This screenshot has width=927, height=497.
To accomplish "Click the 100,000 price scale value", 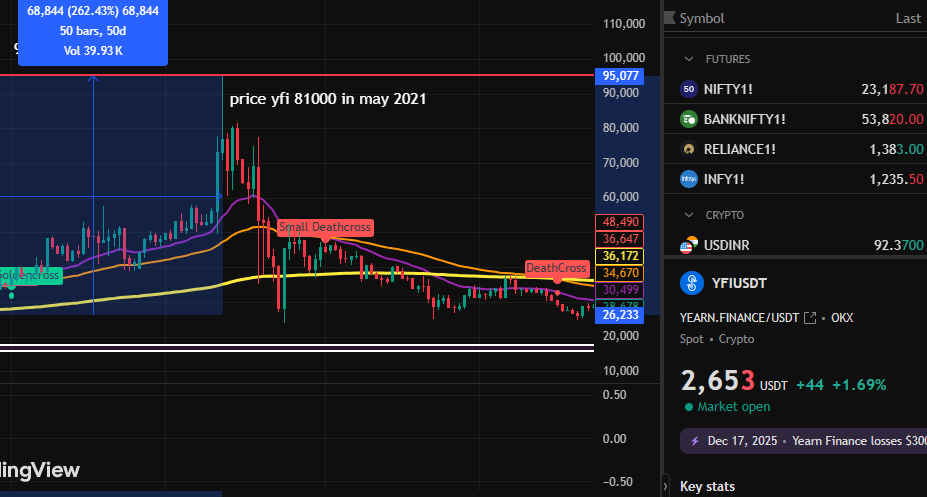I will [x=624, y=58].
